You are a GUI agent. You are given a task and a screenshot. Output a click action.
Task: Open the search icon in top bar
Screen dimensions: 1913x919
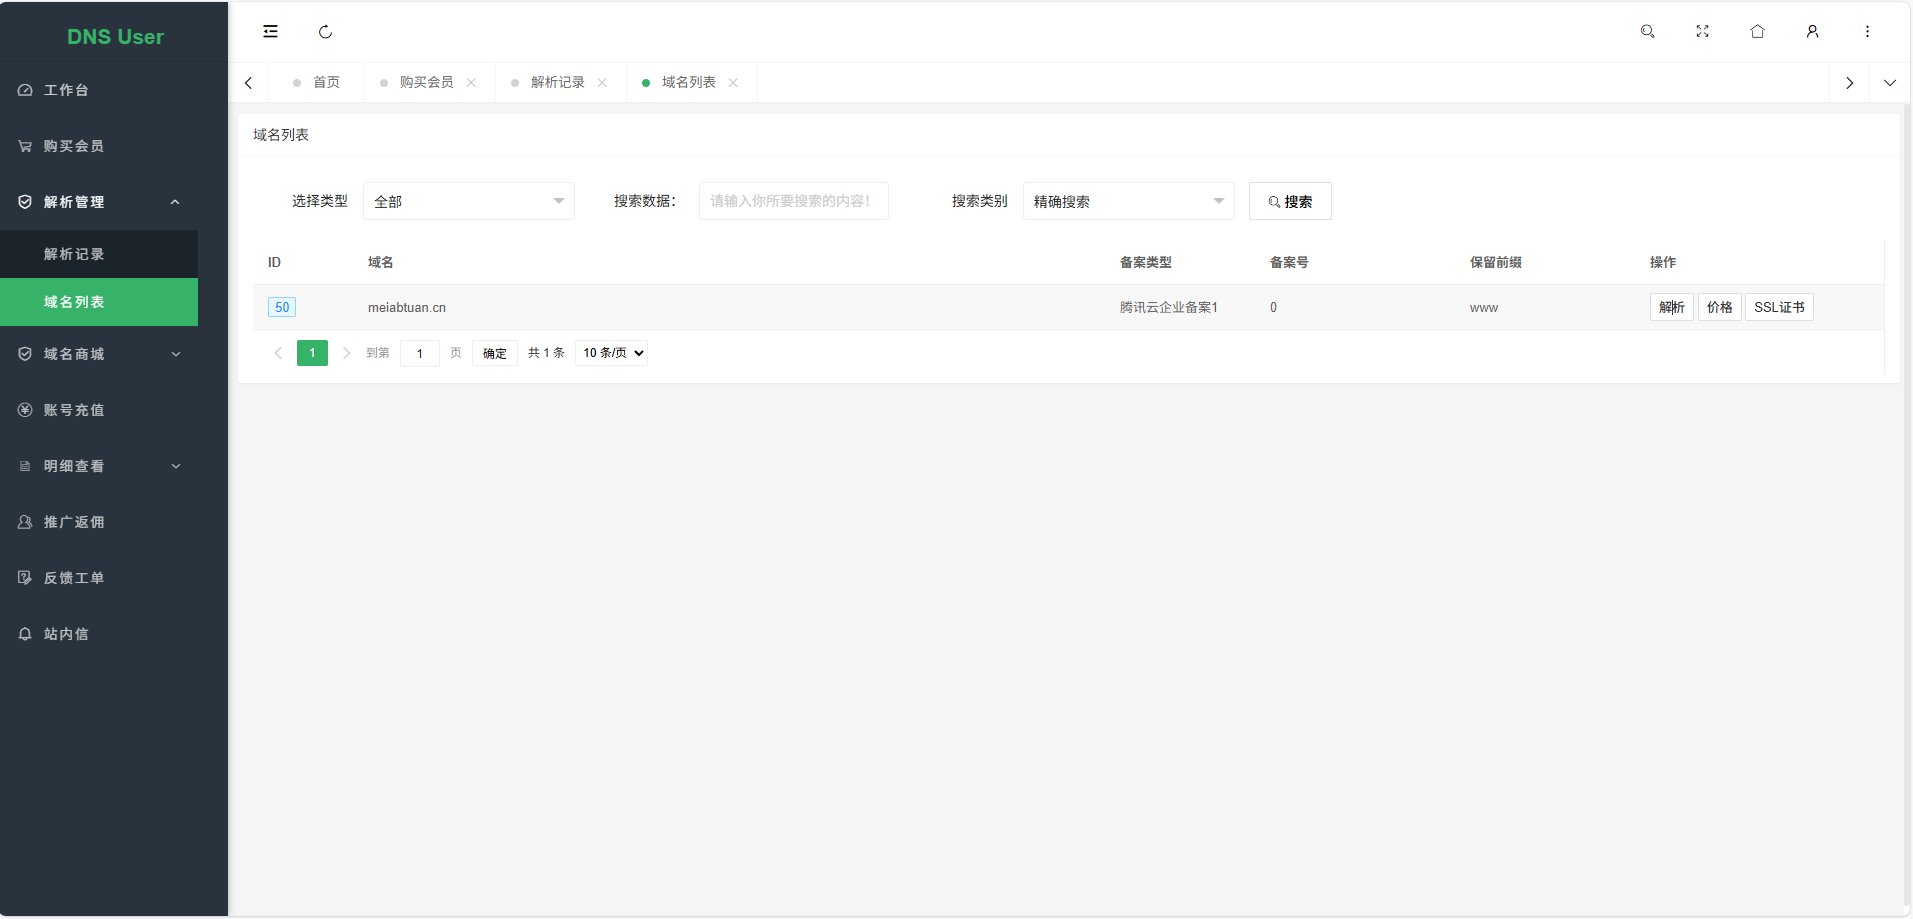(1646, 31)
